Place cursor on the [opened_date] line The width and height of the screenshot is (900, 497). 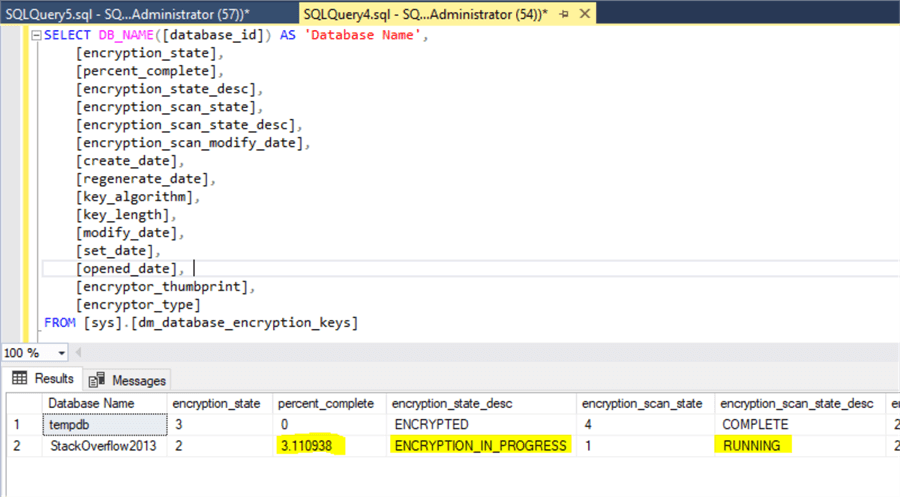(x=130, y=269)
